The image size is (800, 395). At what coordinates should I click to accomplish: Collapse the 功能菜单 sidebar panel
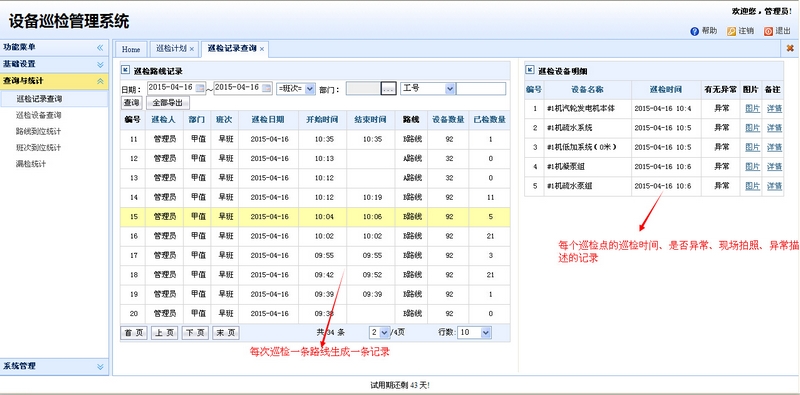(x=100, y=47)
